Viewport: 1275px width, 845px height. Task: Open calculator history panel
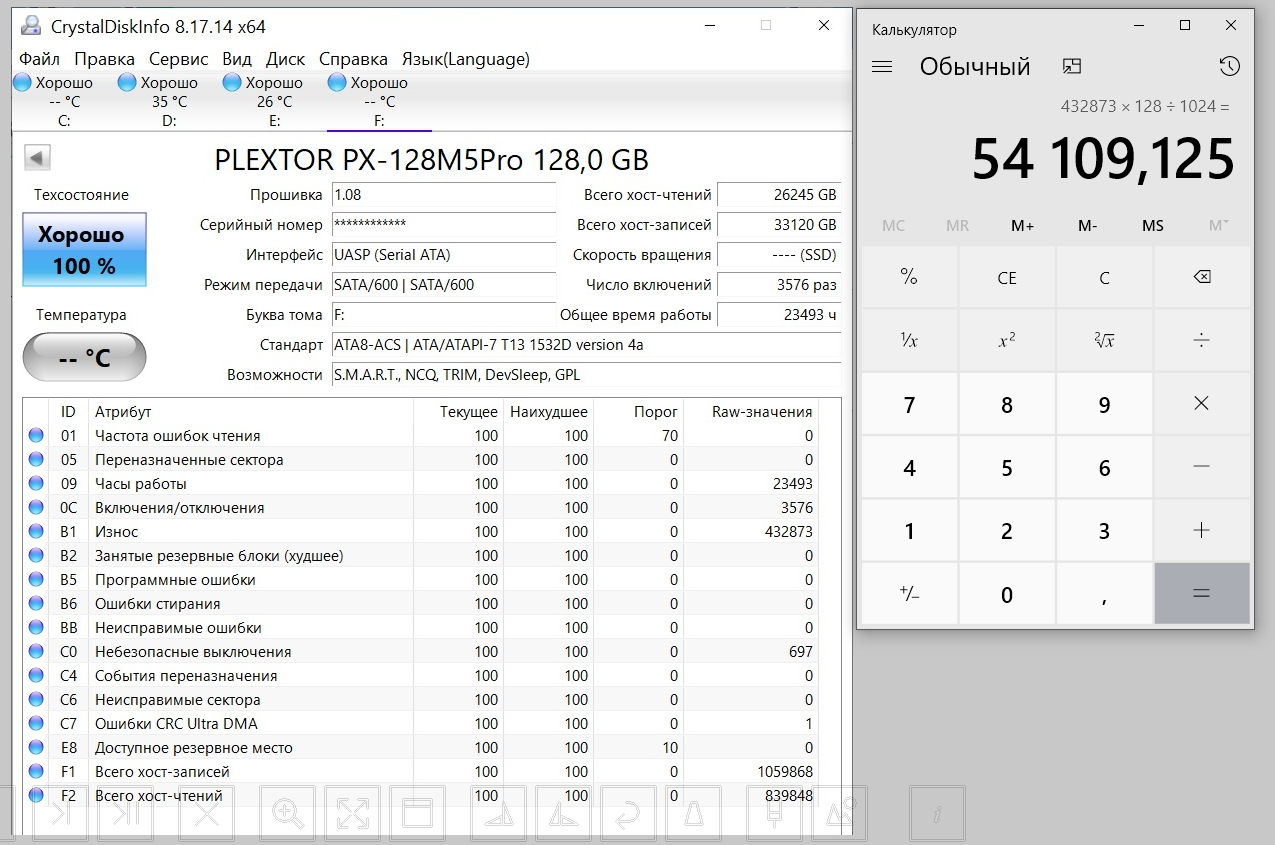point(1230,67)
